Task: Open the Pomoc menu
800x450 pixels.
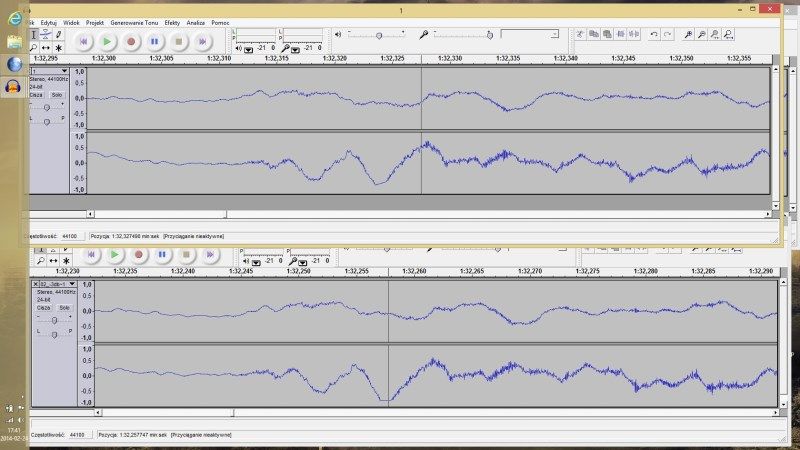Action: [x=220, y=23]
